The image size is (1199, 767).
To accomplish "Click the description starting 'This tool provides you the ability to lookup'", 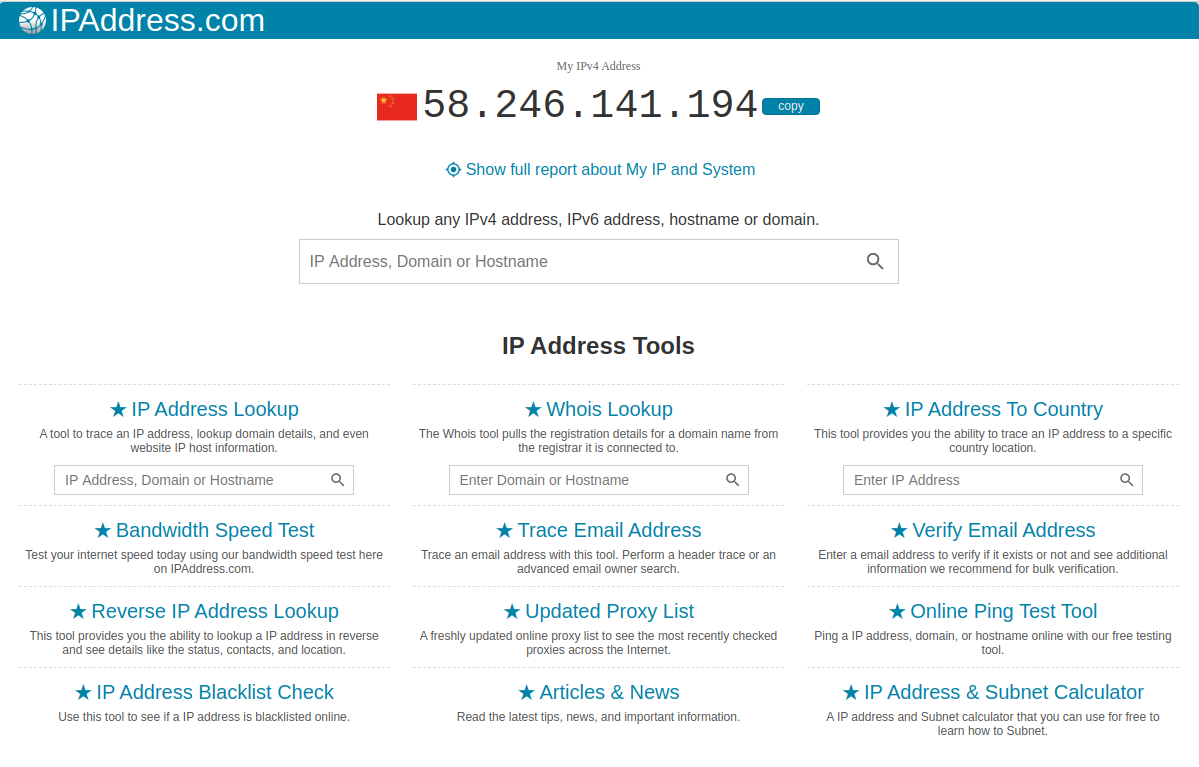I will pyautogui.click(x=204, y=643).
